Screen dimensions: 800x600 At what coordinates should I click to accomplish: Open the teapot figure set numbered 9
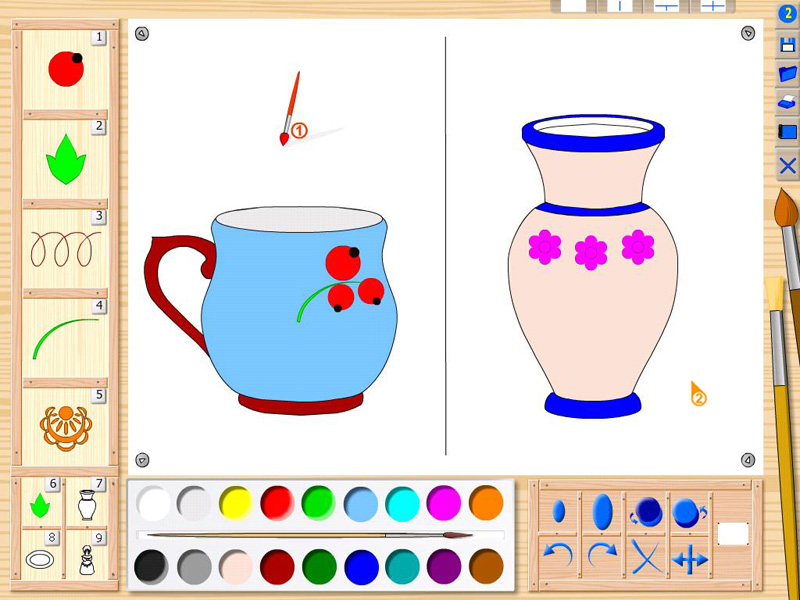[87, 560]
